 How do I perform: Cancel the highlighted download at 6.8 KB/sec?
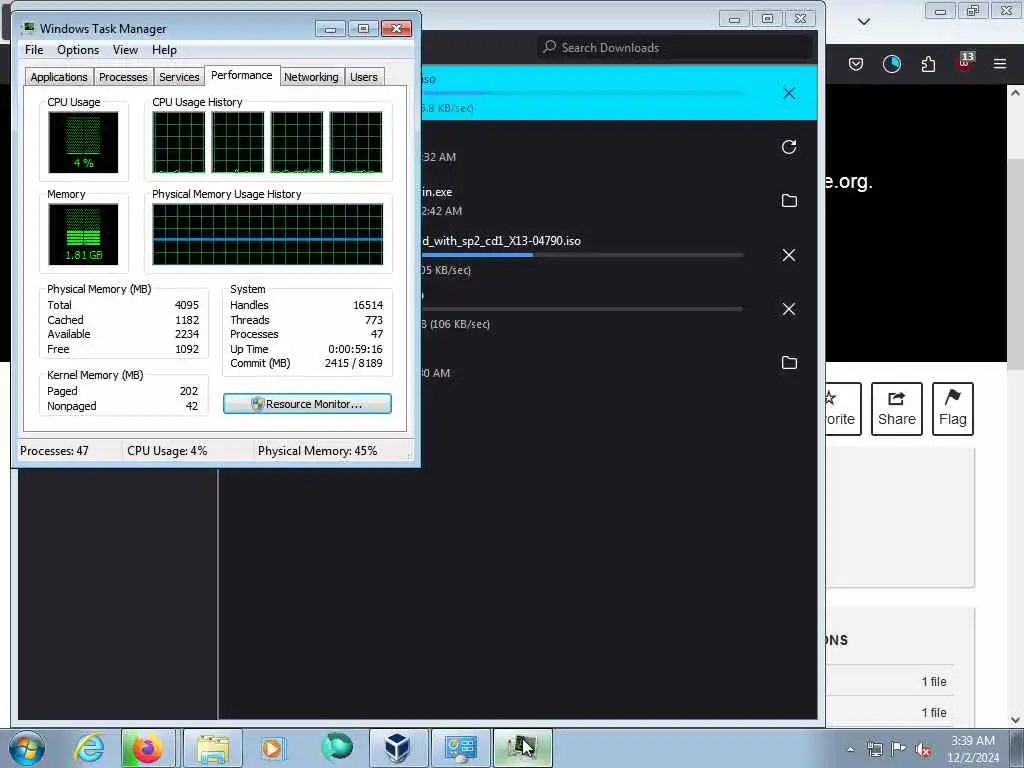tap(789, 93)
